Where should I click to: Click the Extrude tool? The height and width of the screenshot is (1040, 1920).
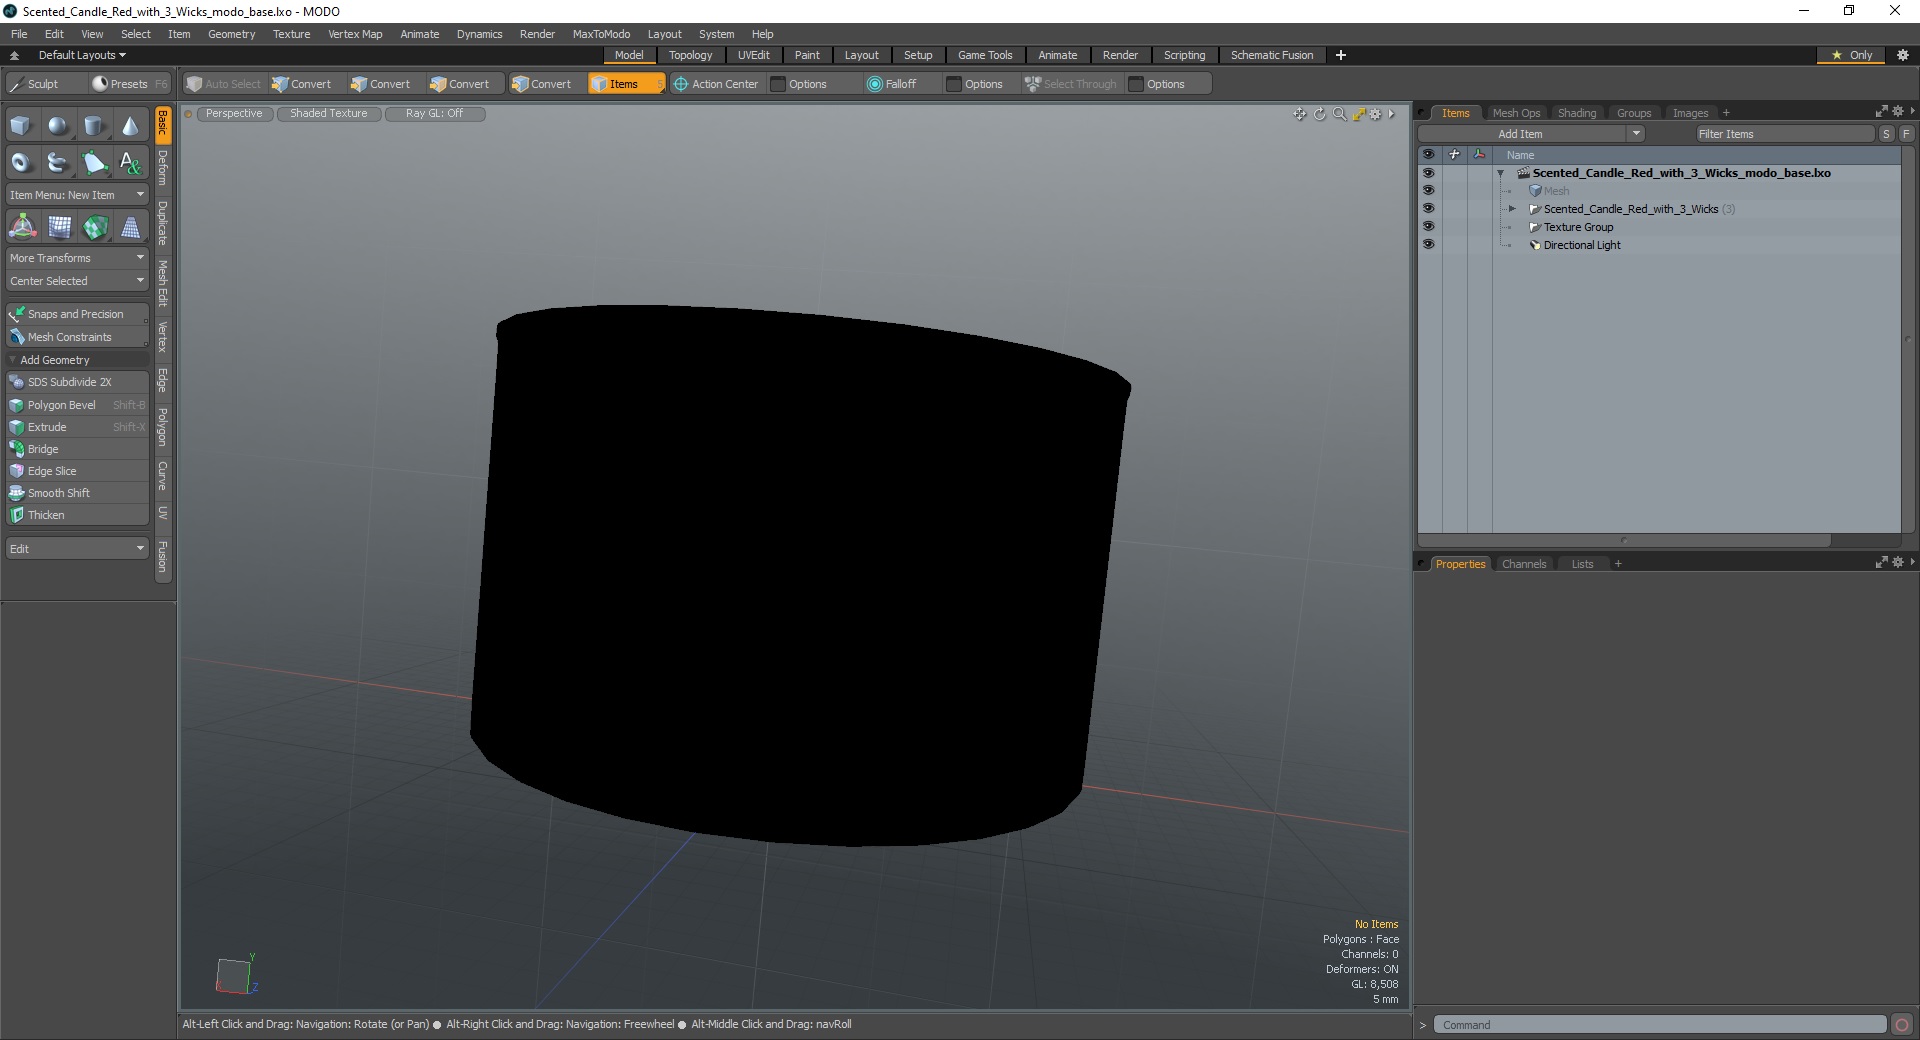point(77,427)
